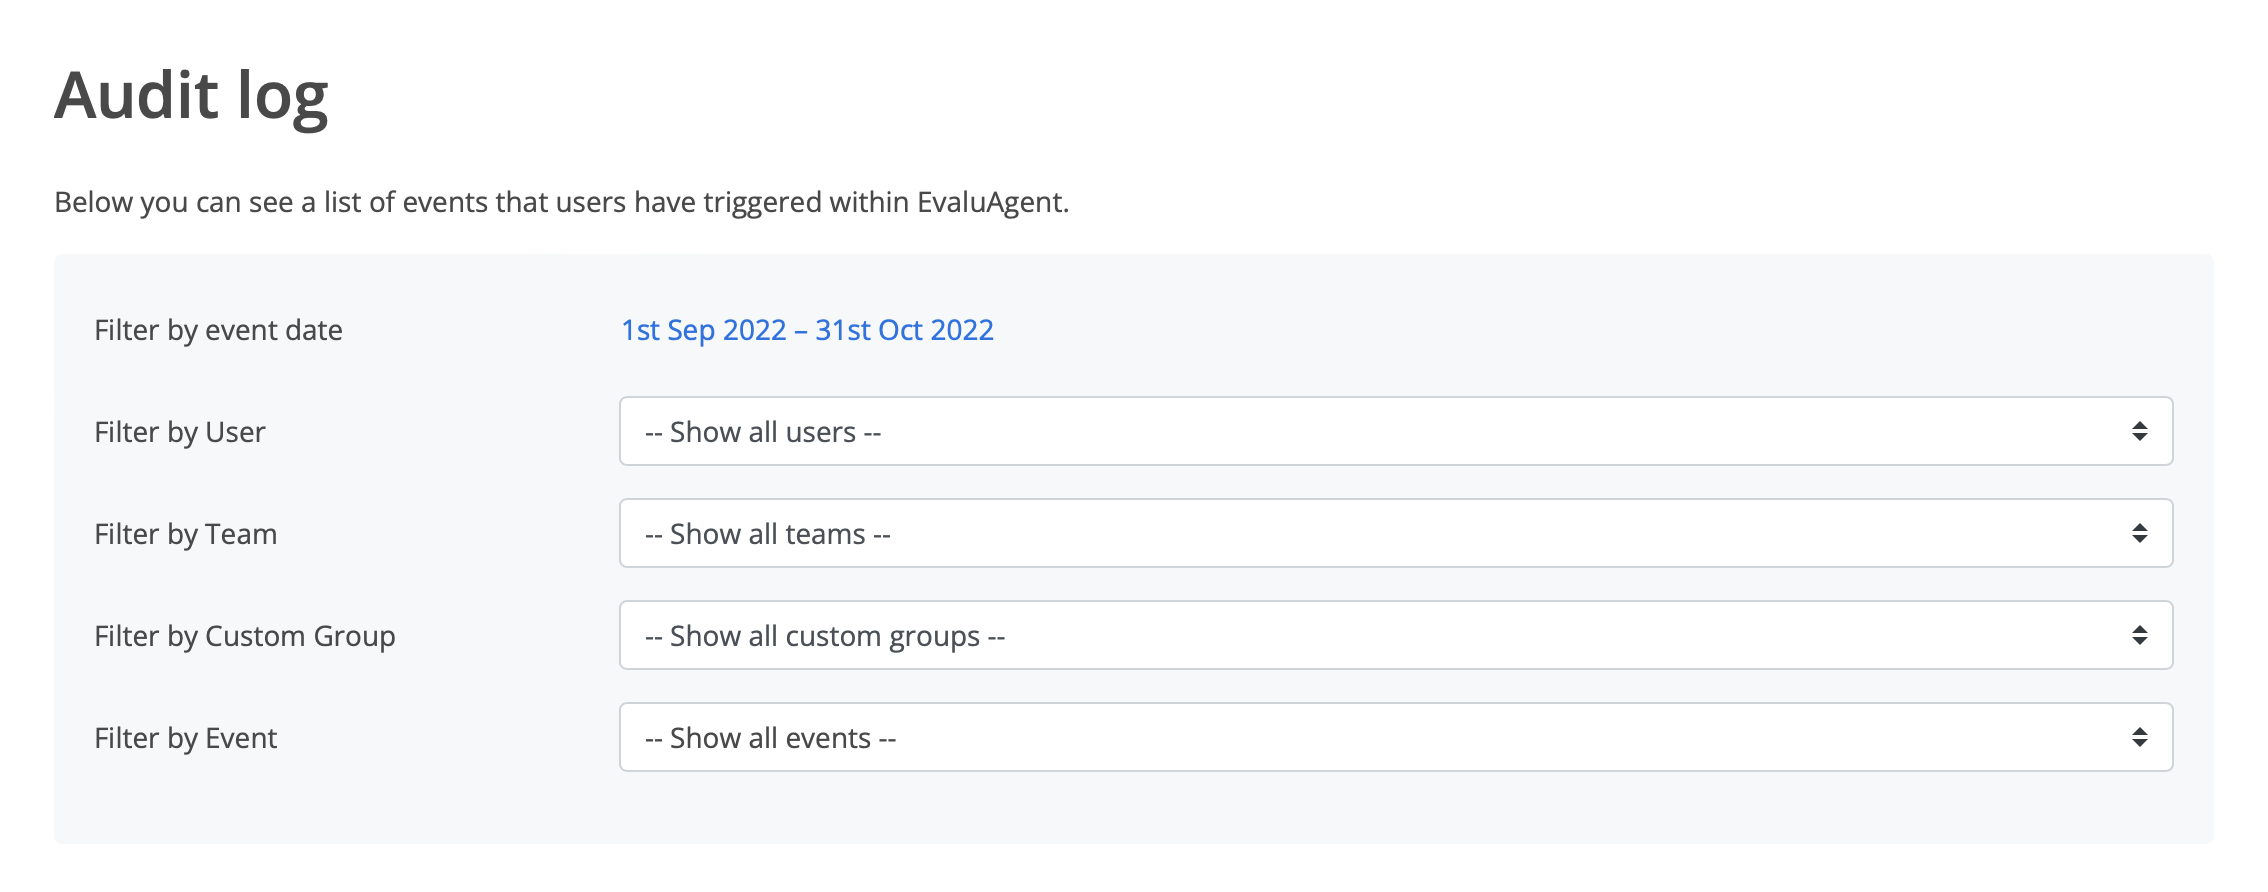Click the arrows icon on custom groups dropdown
This screenshot has height=892, width=2268.
[x=2139, y=636]
